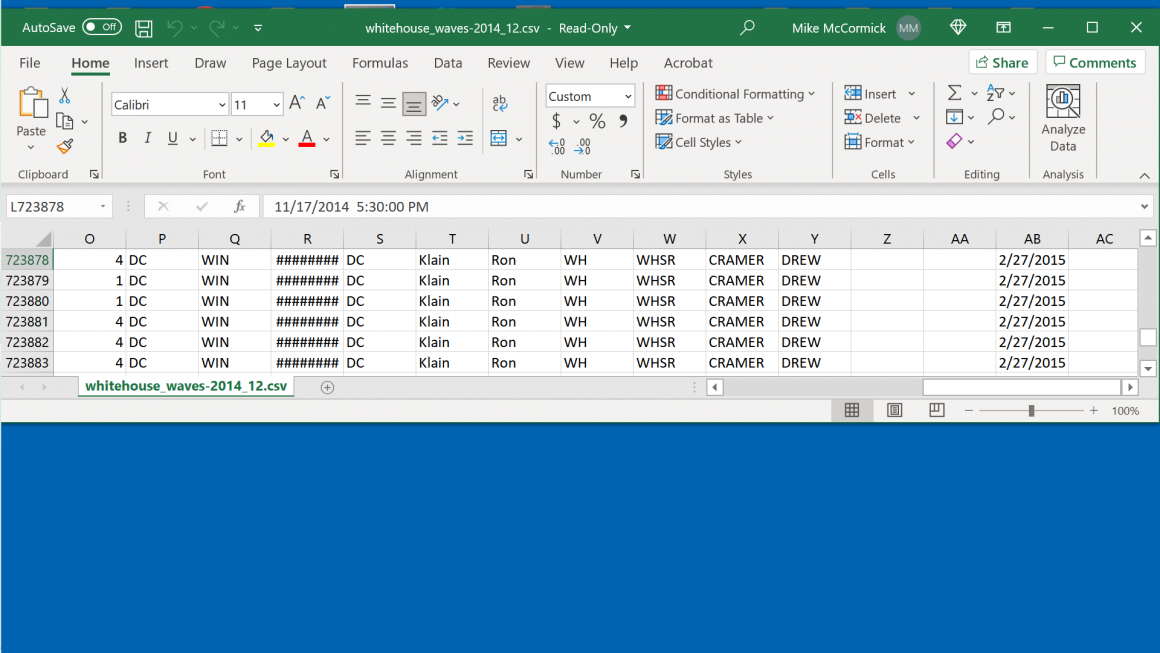Open the Comments button
1160x653 pixels.
(1094, 62)
